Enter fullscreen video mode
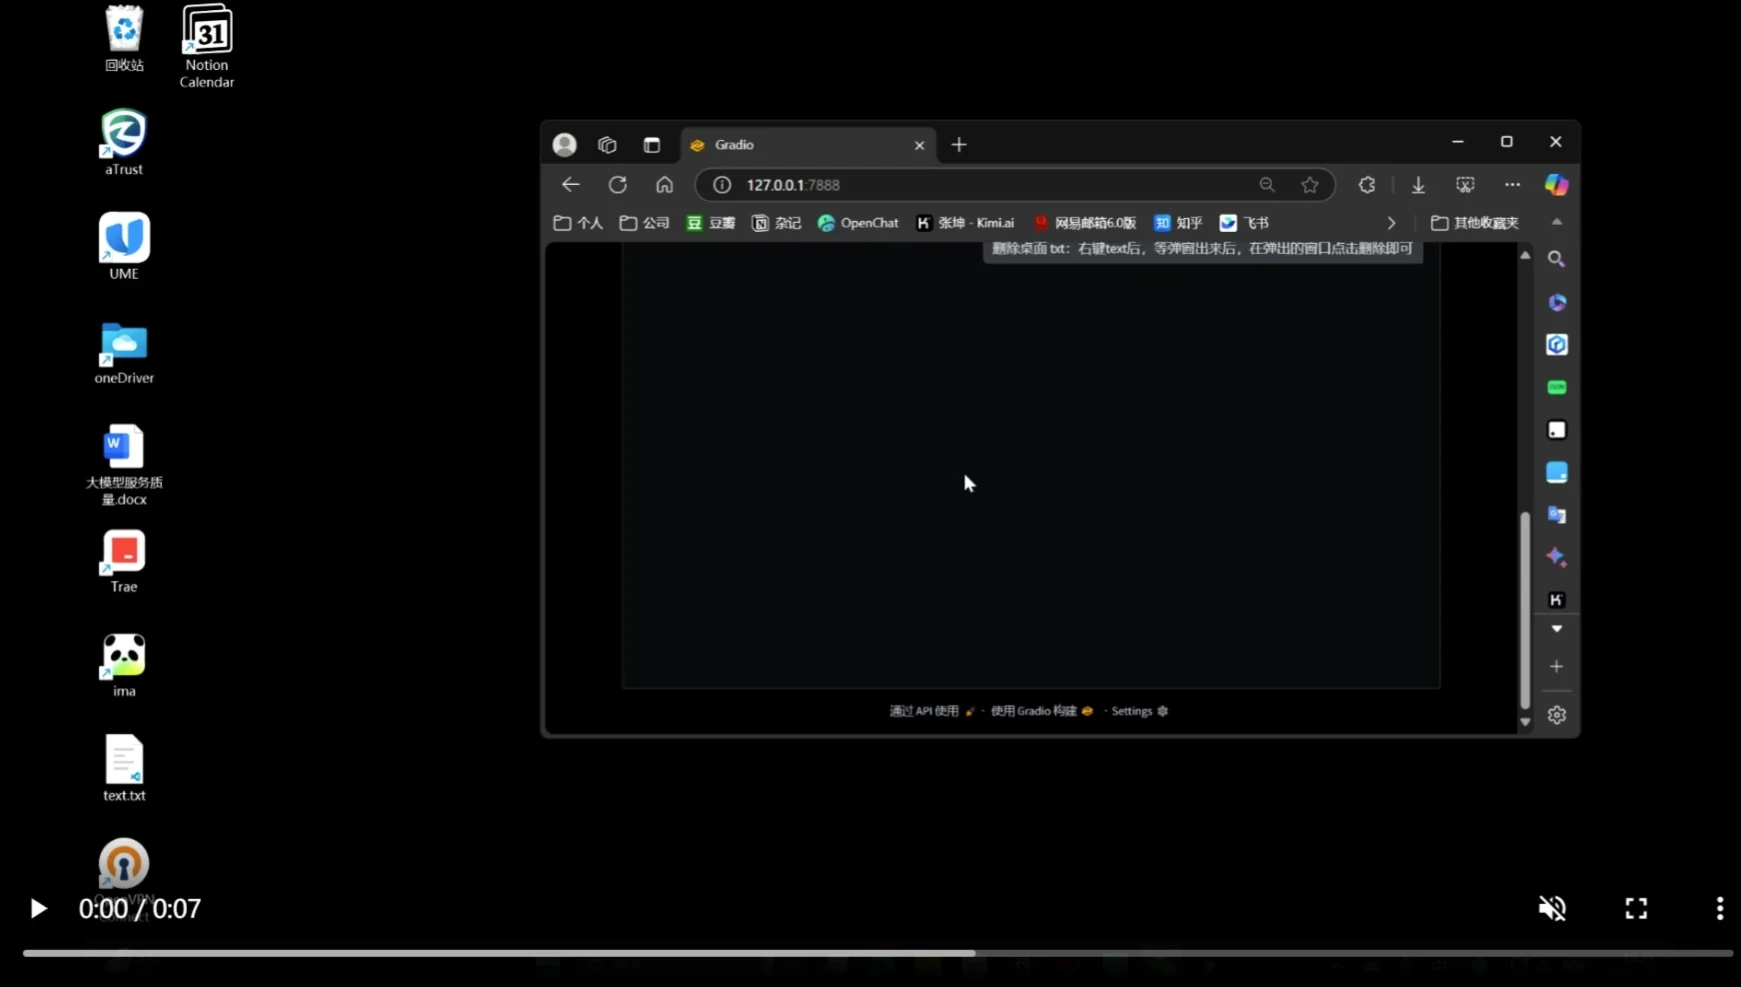This screenshot has width=1741, height=987. (x=1636, y=908)
